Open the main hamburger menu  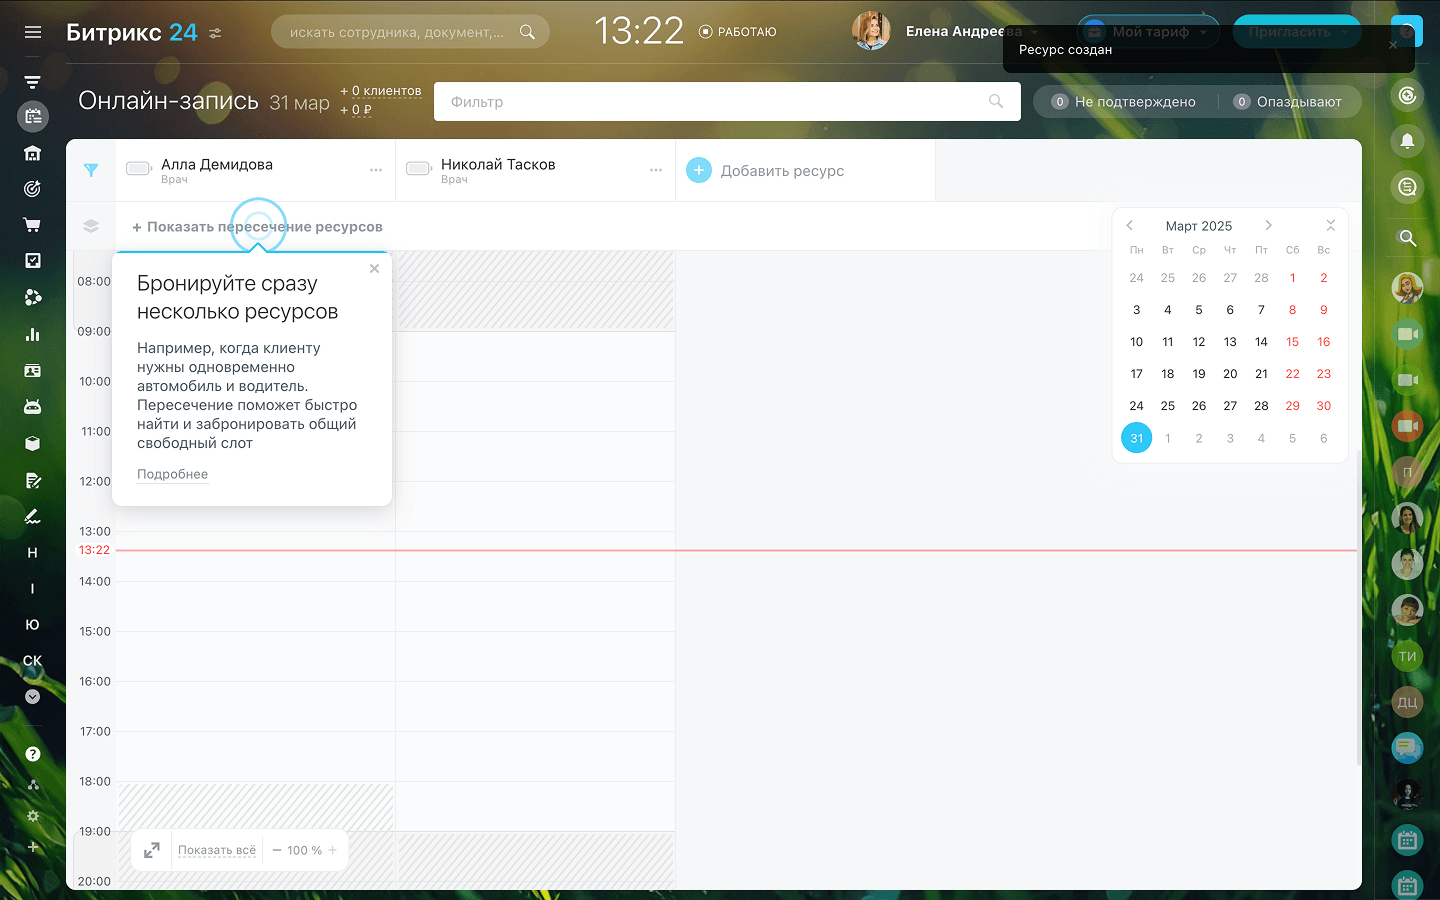point(33,32)
